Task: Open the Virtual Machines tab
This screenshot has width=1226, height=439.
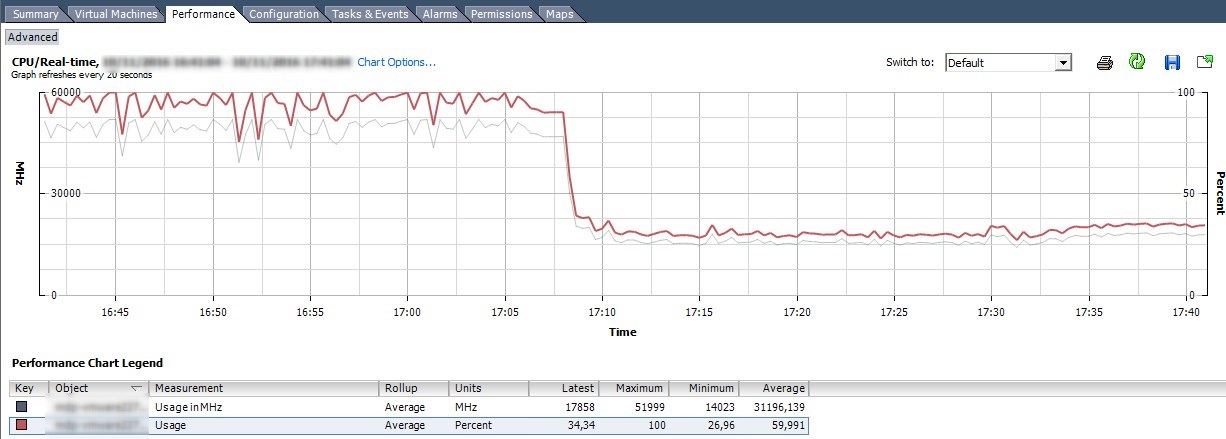Action: [116, 14]
